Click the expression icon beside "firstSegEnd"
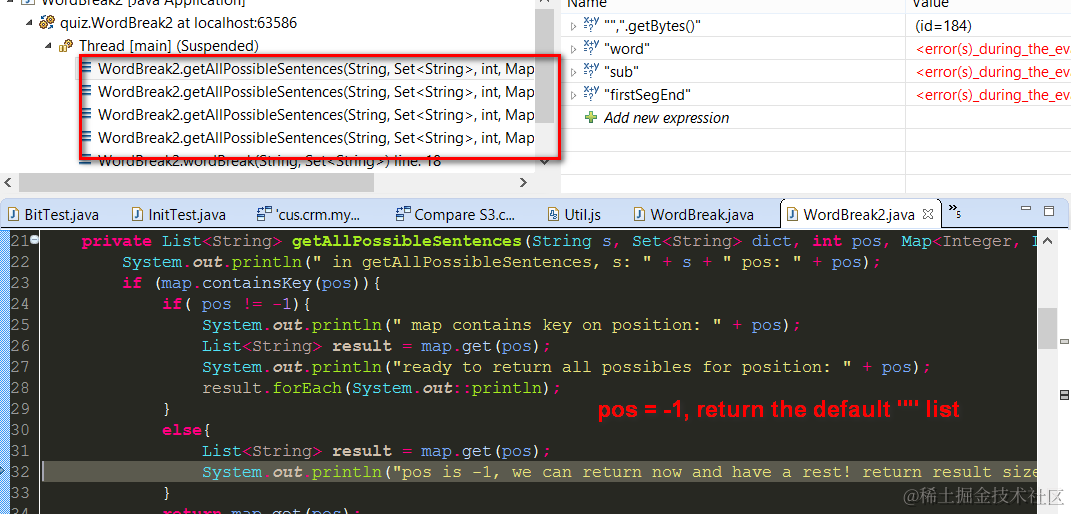 point(592,94)
